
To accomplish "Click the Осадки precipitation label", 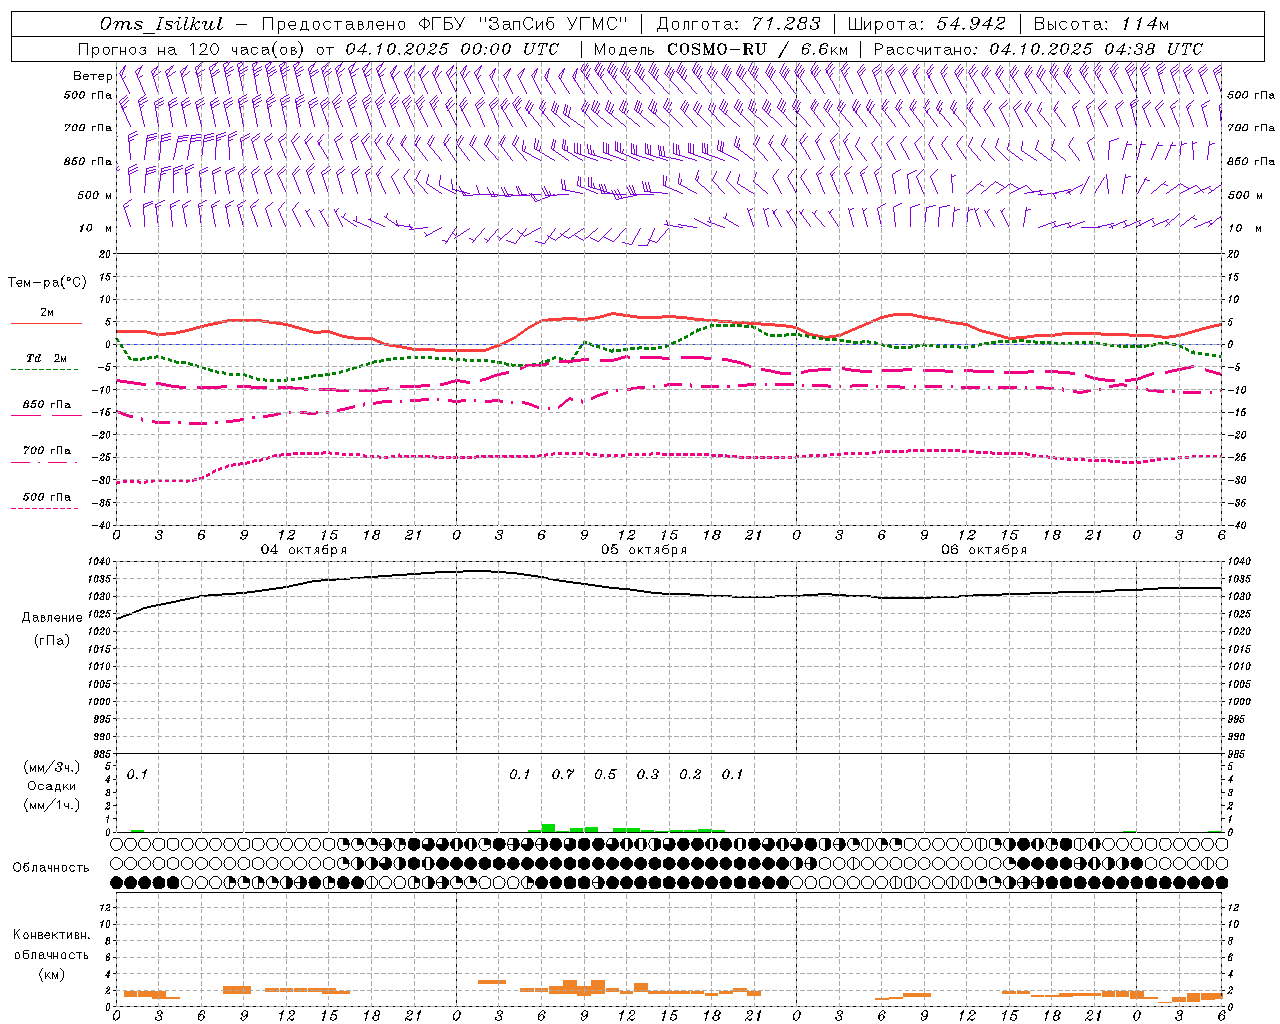I will tap(51, 786).
